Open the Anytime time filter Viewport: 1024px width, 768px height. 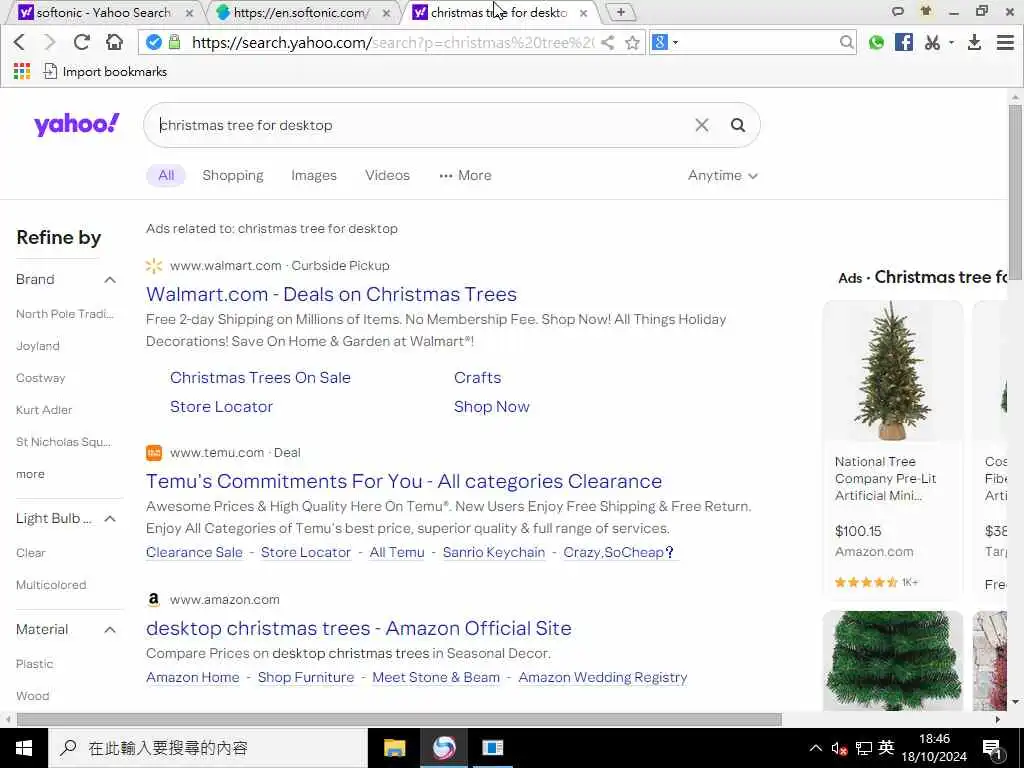pyautogui.click(x=722, y=175)
